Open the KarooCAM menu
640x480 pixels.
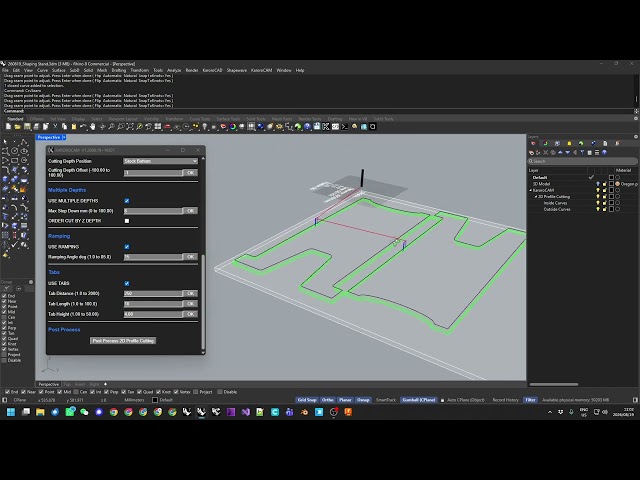262,70
